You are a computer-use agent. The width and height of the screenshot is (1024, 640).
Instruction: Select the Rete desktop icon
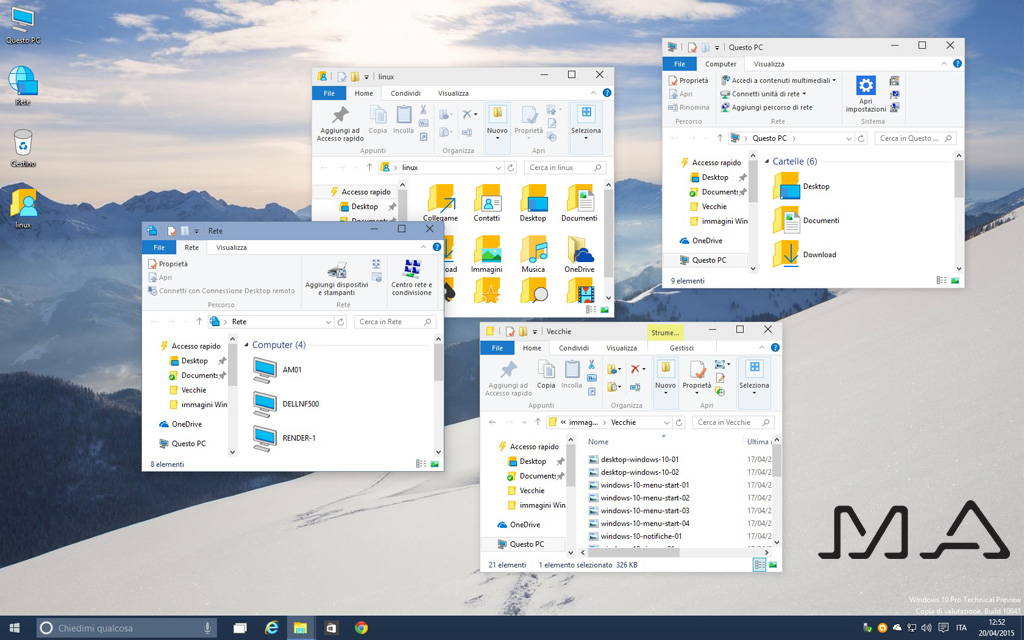pyautogui.click(x=23, y=86)
